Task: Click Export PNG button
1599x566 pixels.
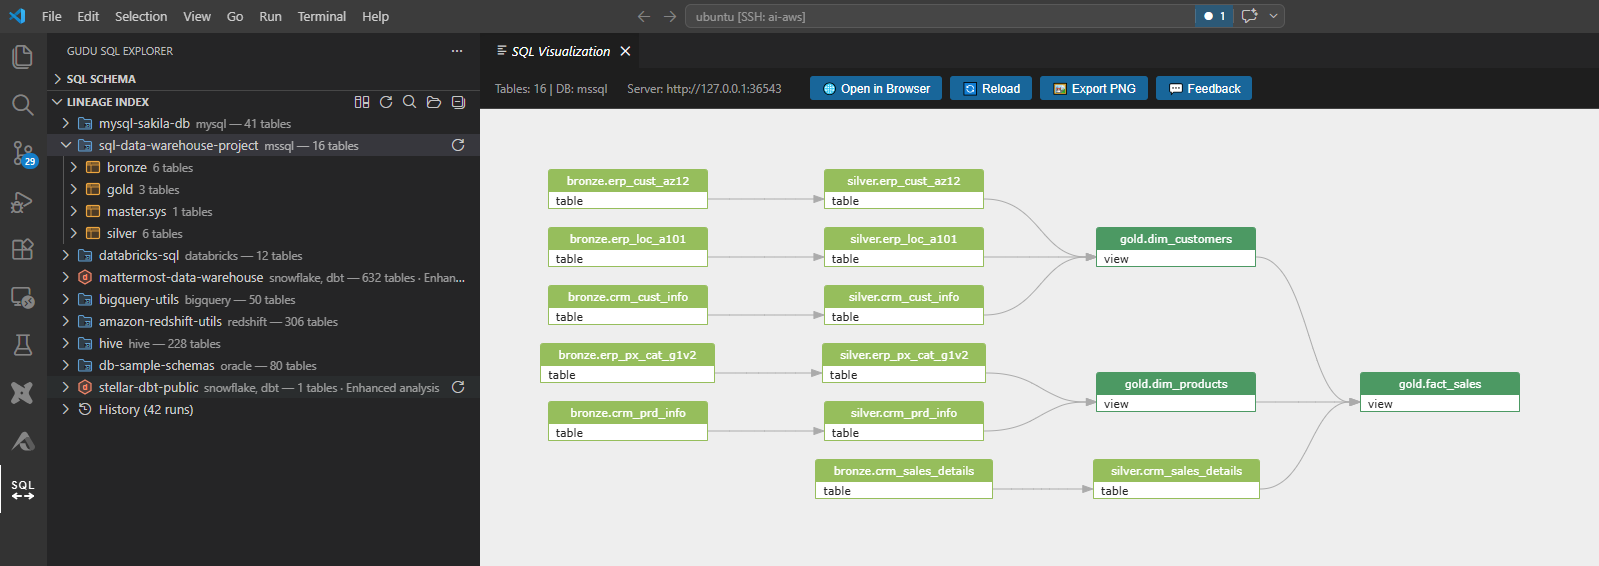Action: click(1094, 88)
